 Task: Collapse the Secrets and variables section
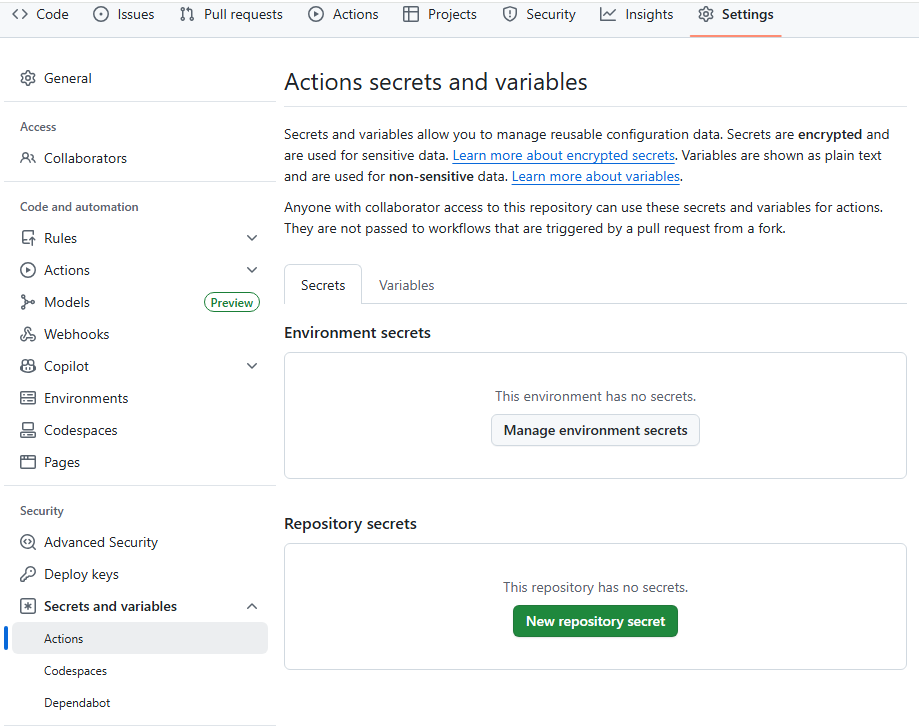tap(252, 606)
